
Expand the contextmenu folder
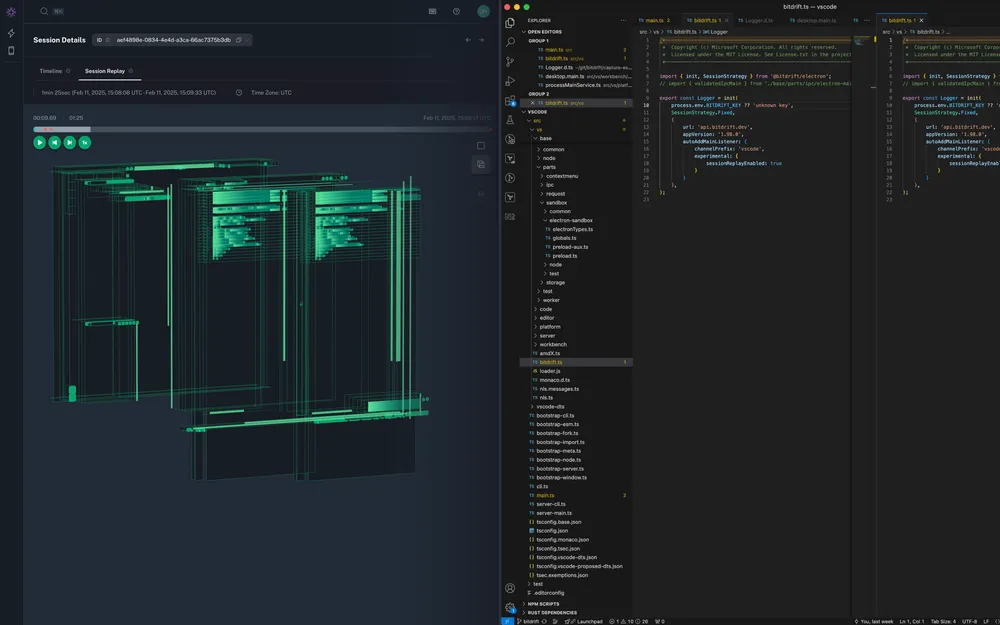562,176
